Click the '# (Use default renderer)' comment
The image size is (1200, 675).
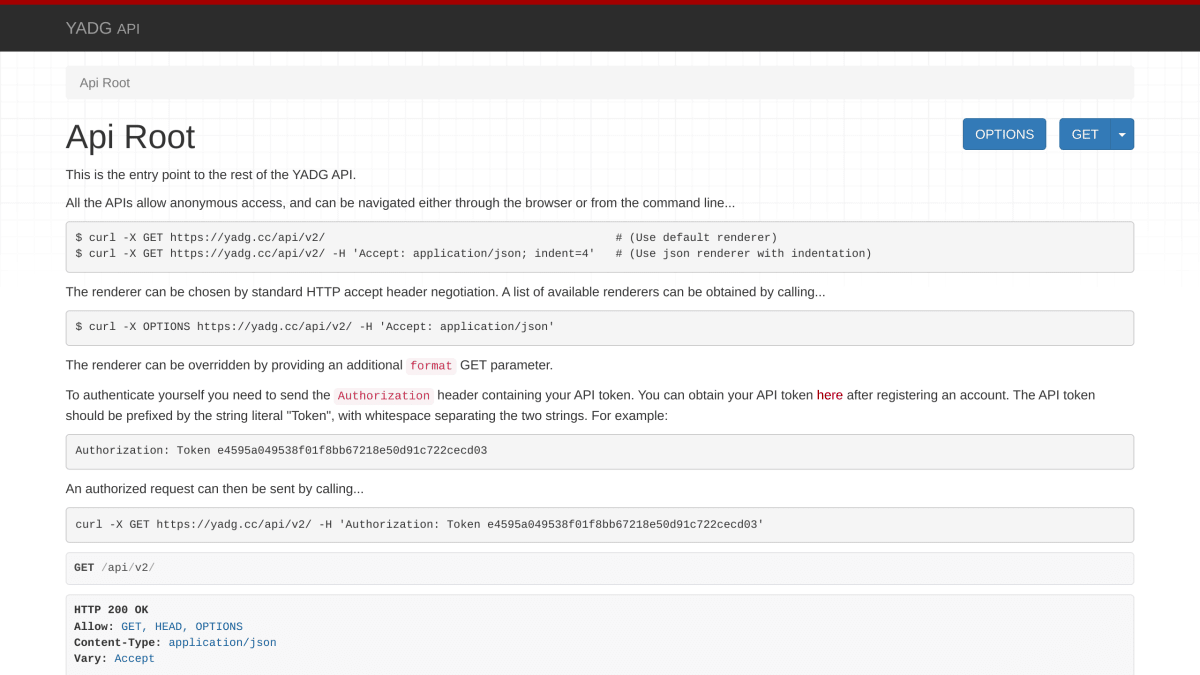tap(696, 238)
